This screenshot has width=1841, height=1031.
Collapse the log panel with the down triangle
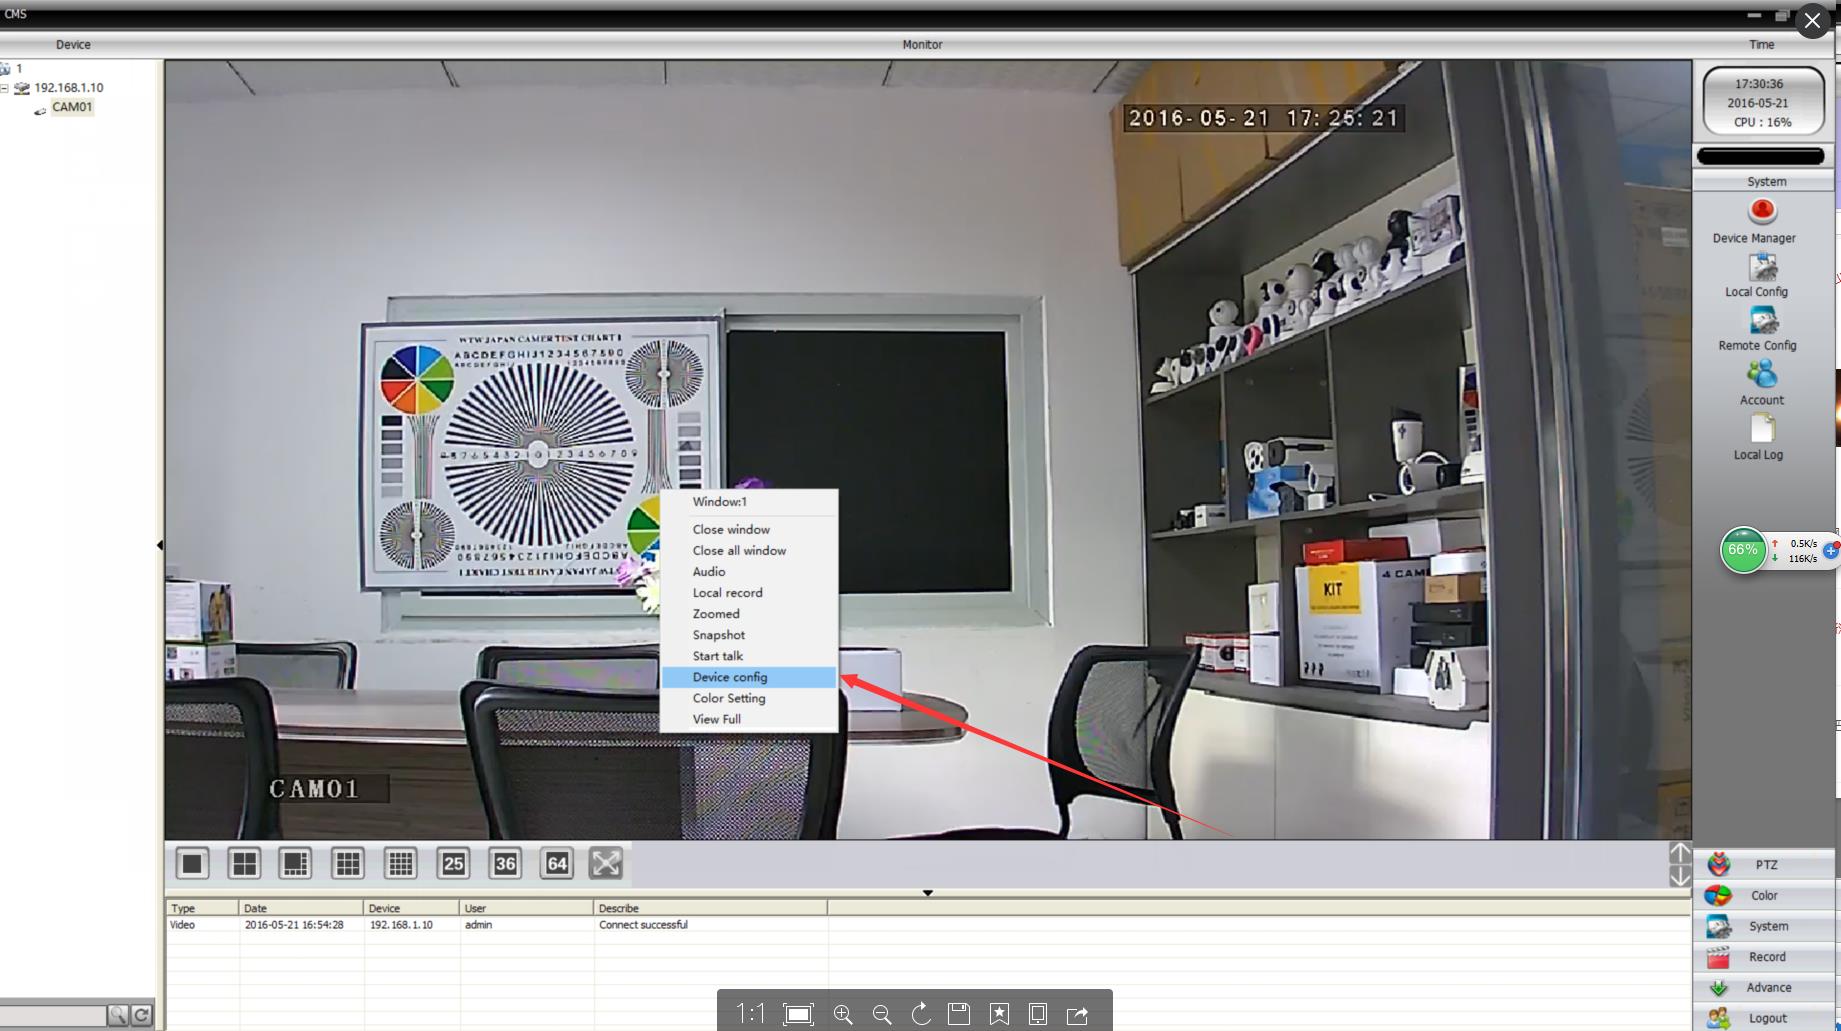pos(927,893)
